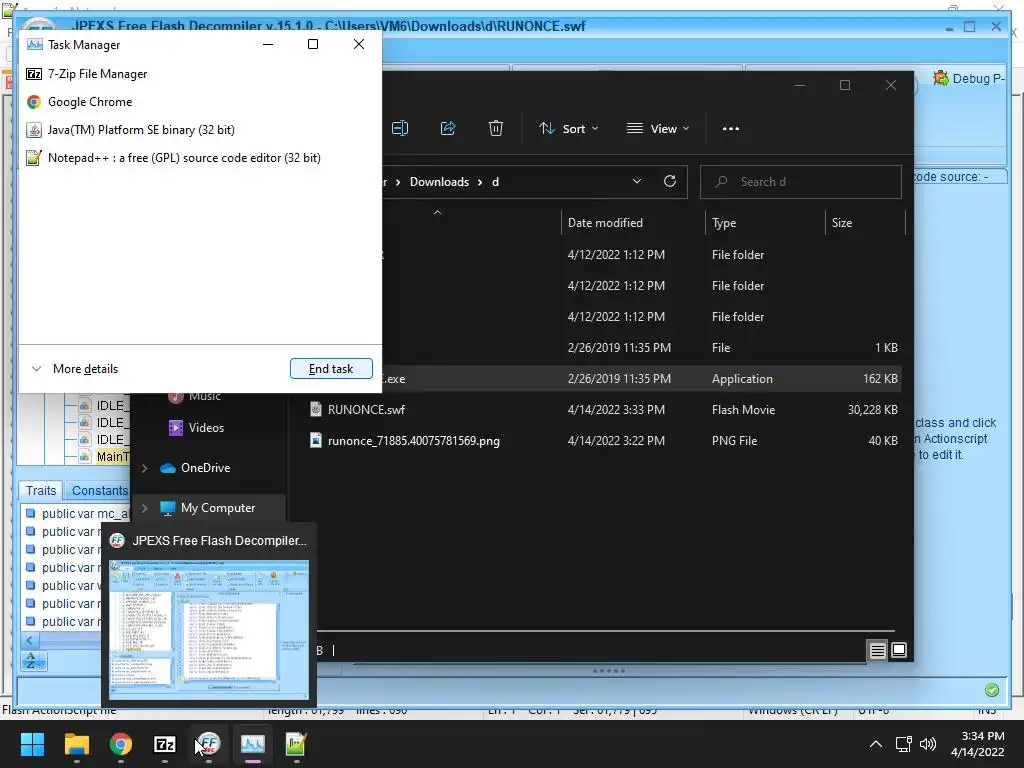
Task: Open 7-Zip from the taskbar
Action: coord(165,744)
